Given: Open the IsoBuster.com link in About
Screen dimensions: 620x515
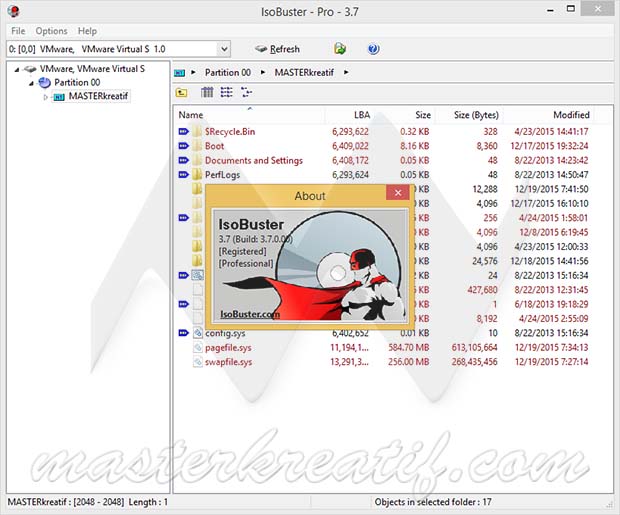Looking at the screenshot, I should (x=250, y=314).
